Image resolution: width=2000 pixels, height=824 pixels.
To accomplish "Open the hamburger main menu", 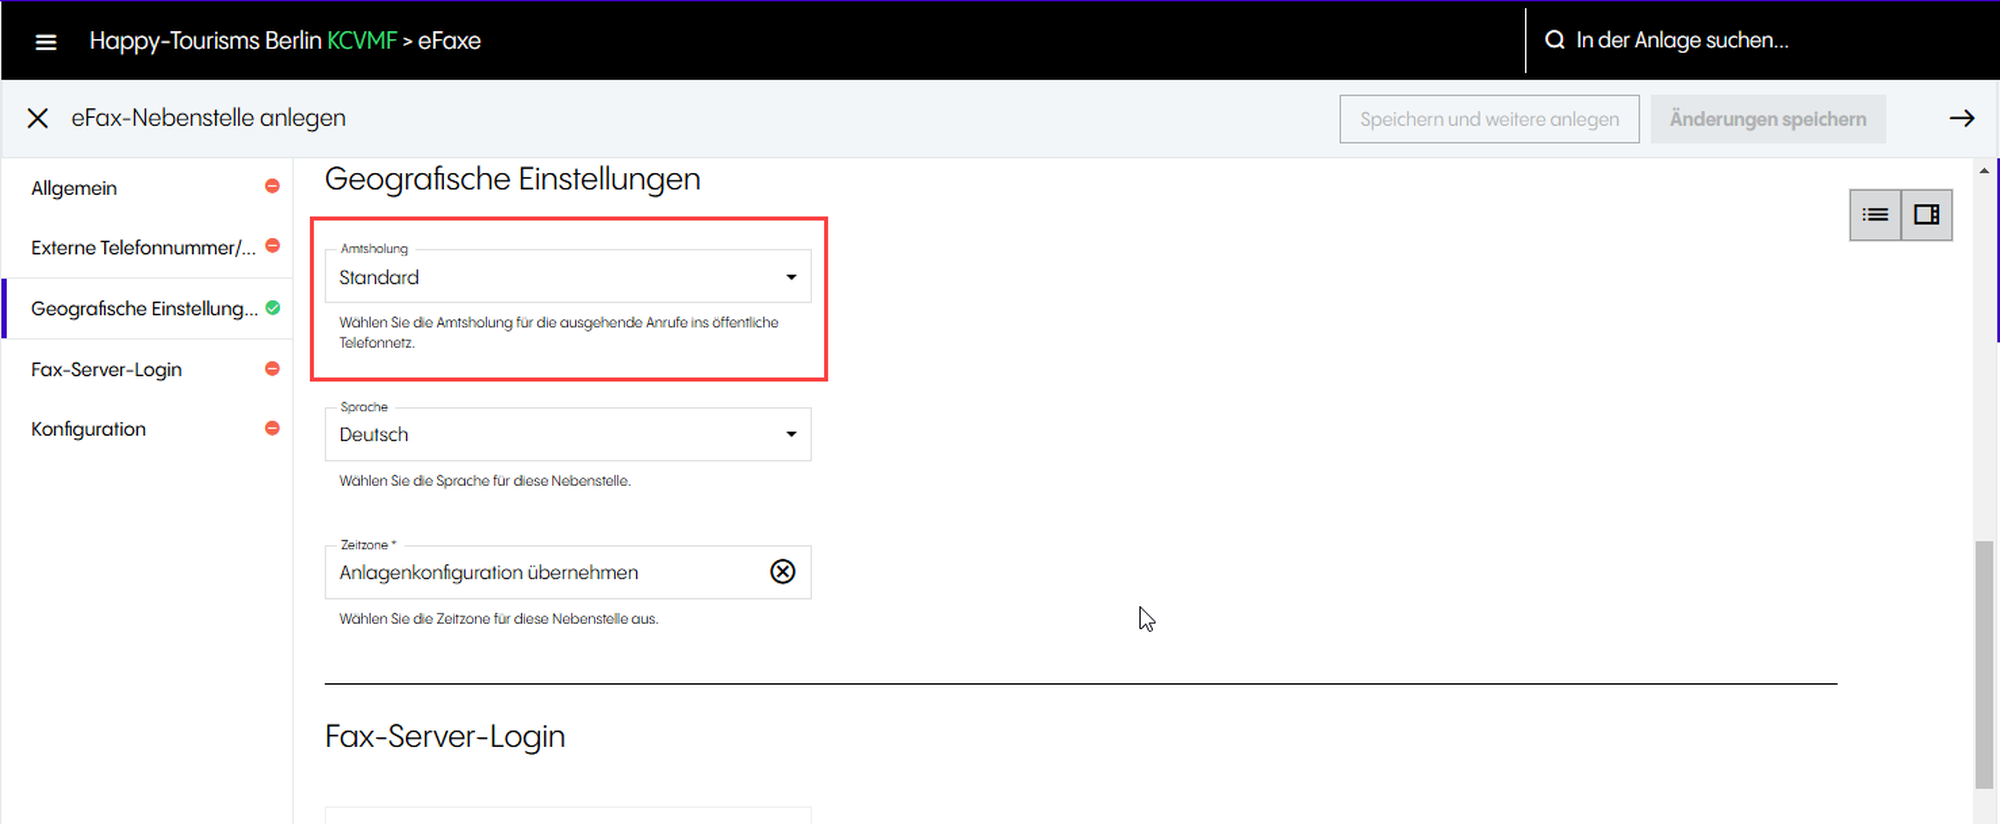I will click(x=46, y=41).
